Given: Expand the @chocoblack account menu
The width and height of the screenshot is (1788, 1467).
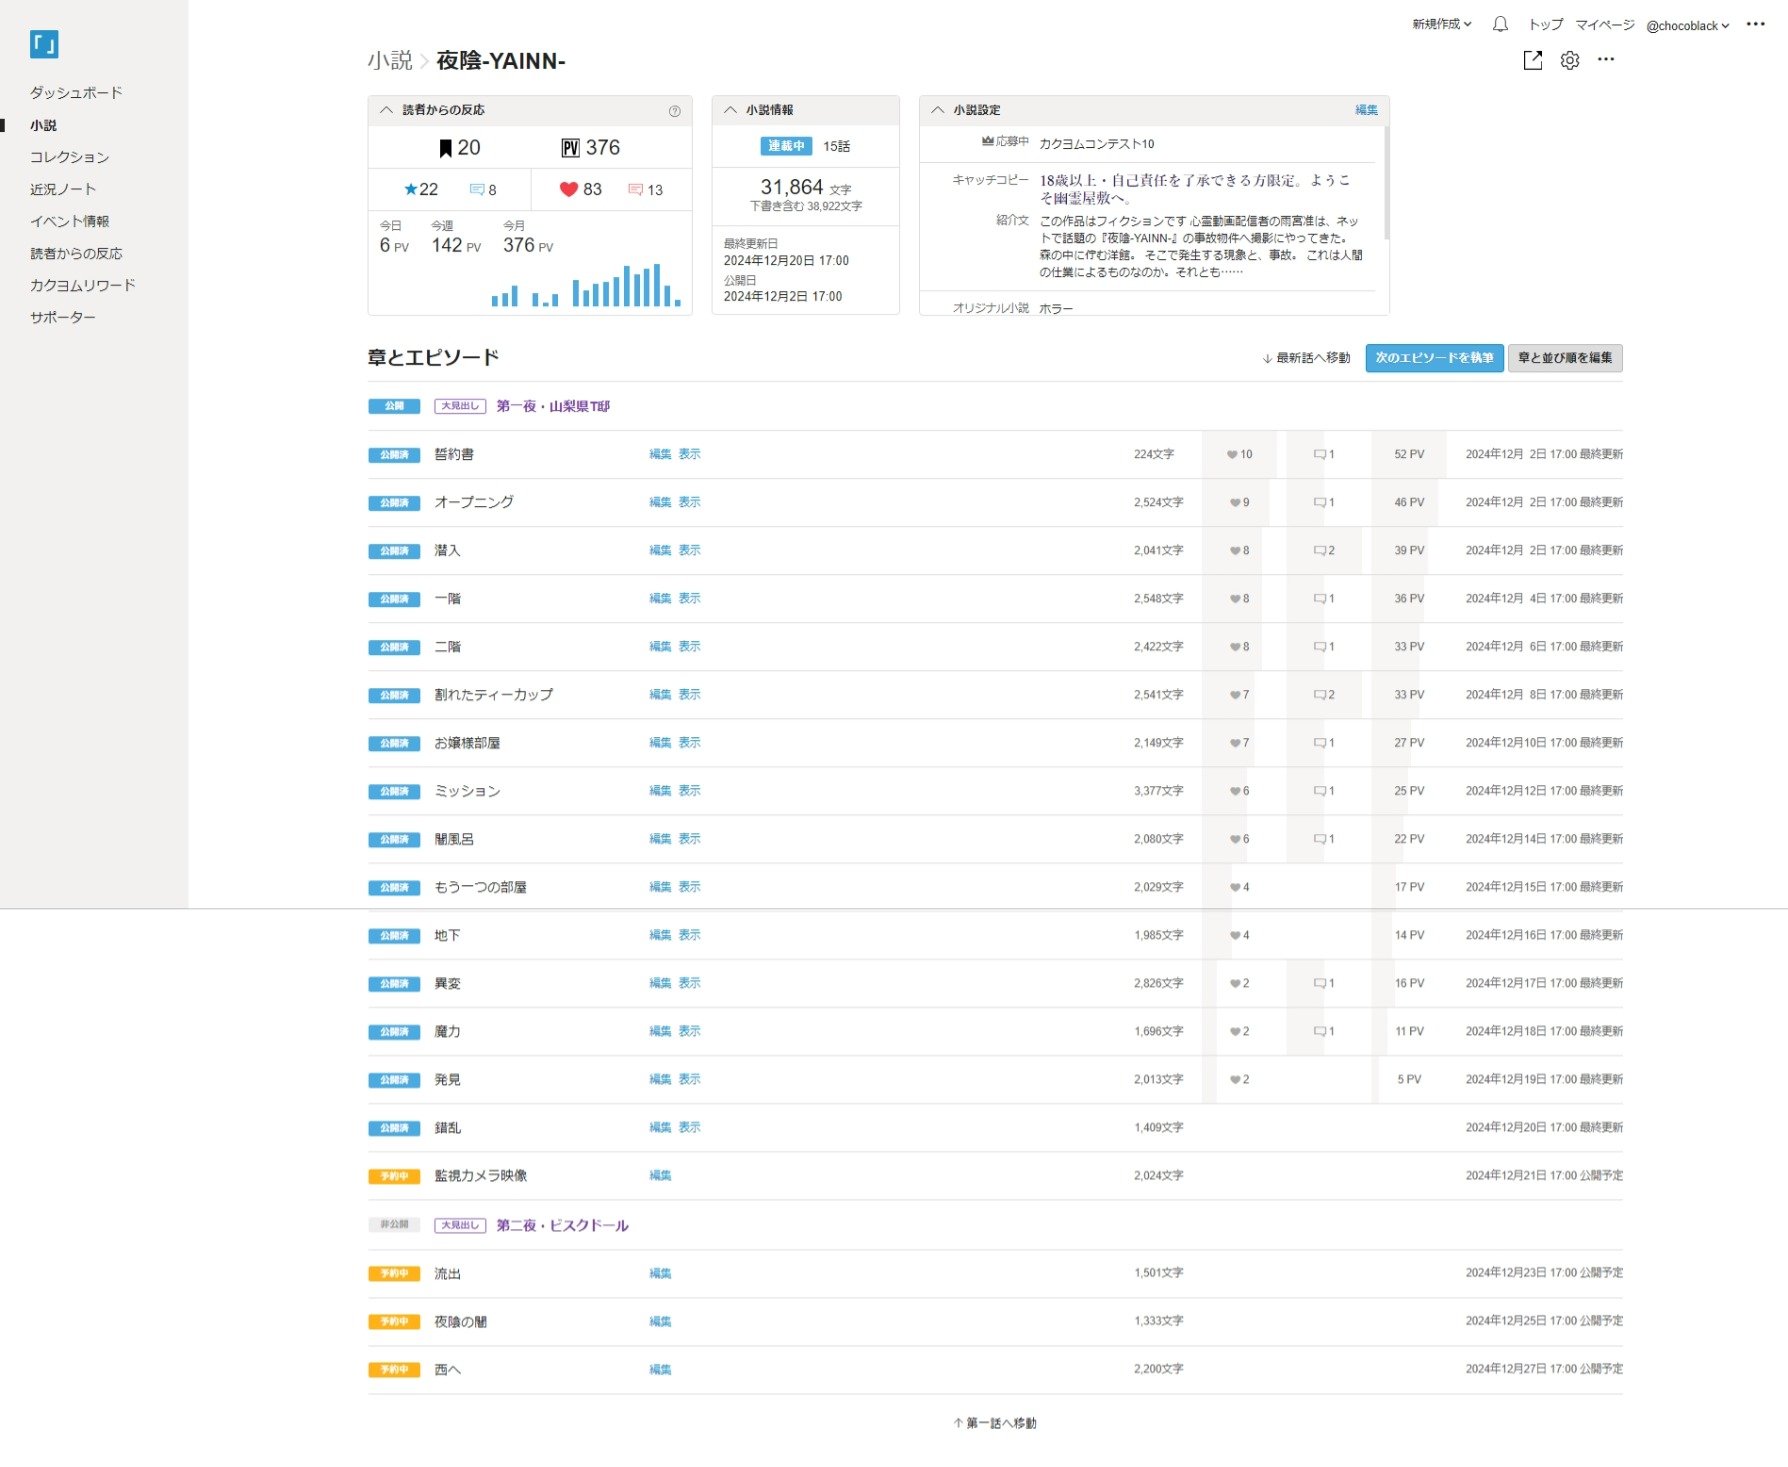Looking at the screenshot, I should pyautogui.click(x=1687, y=26).
